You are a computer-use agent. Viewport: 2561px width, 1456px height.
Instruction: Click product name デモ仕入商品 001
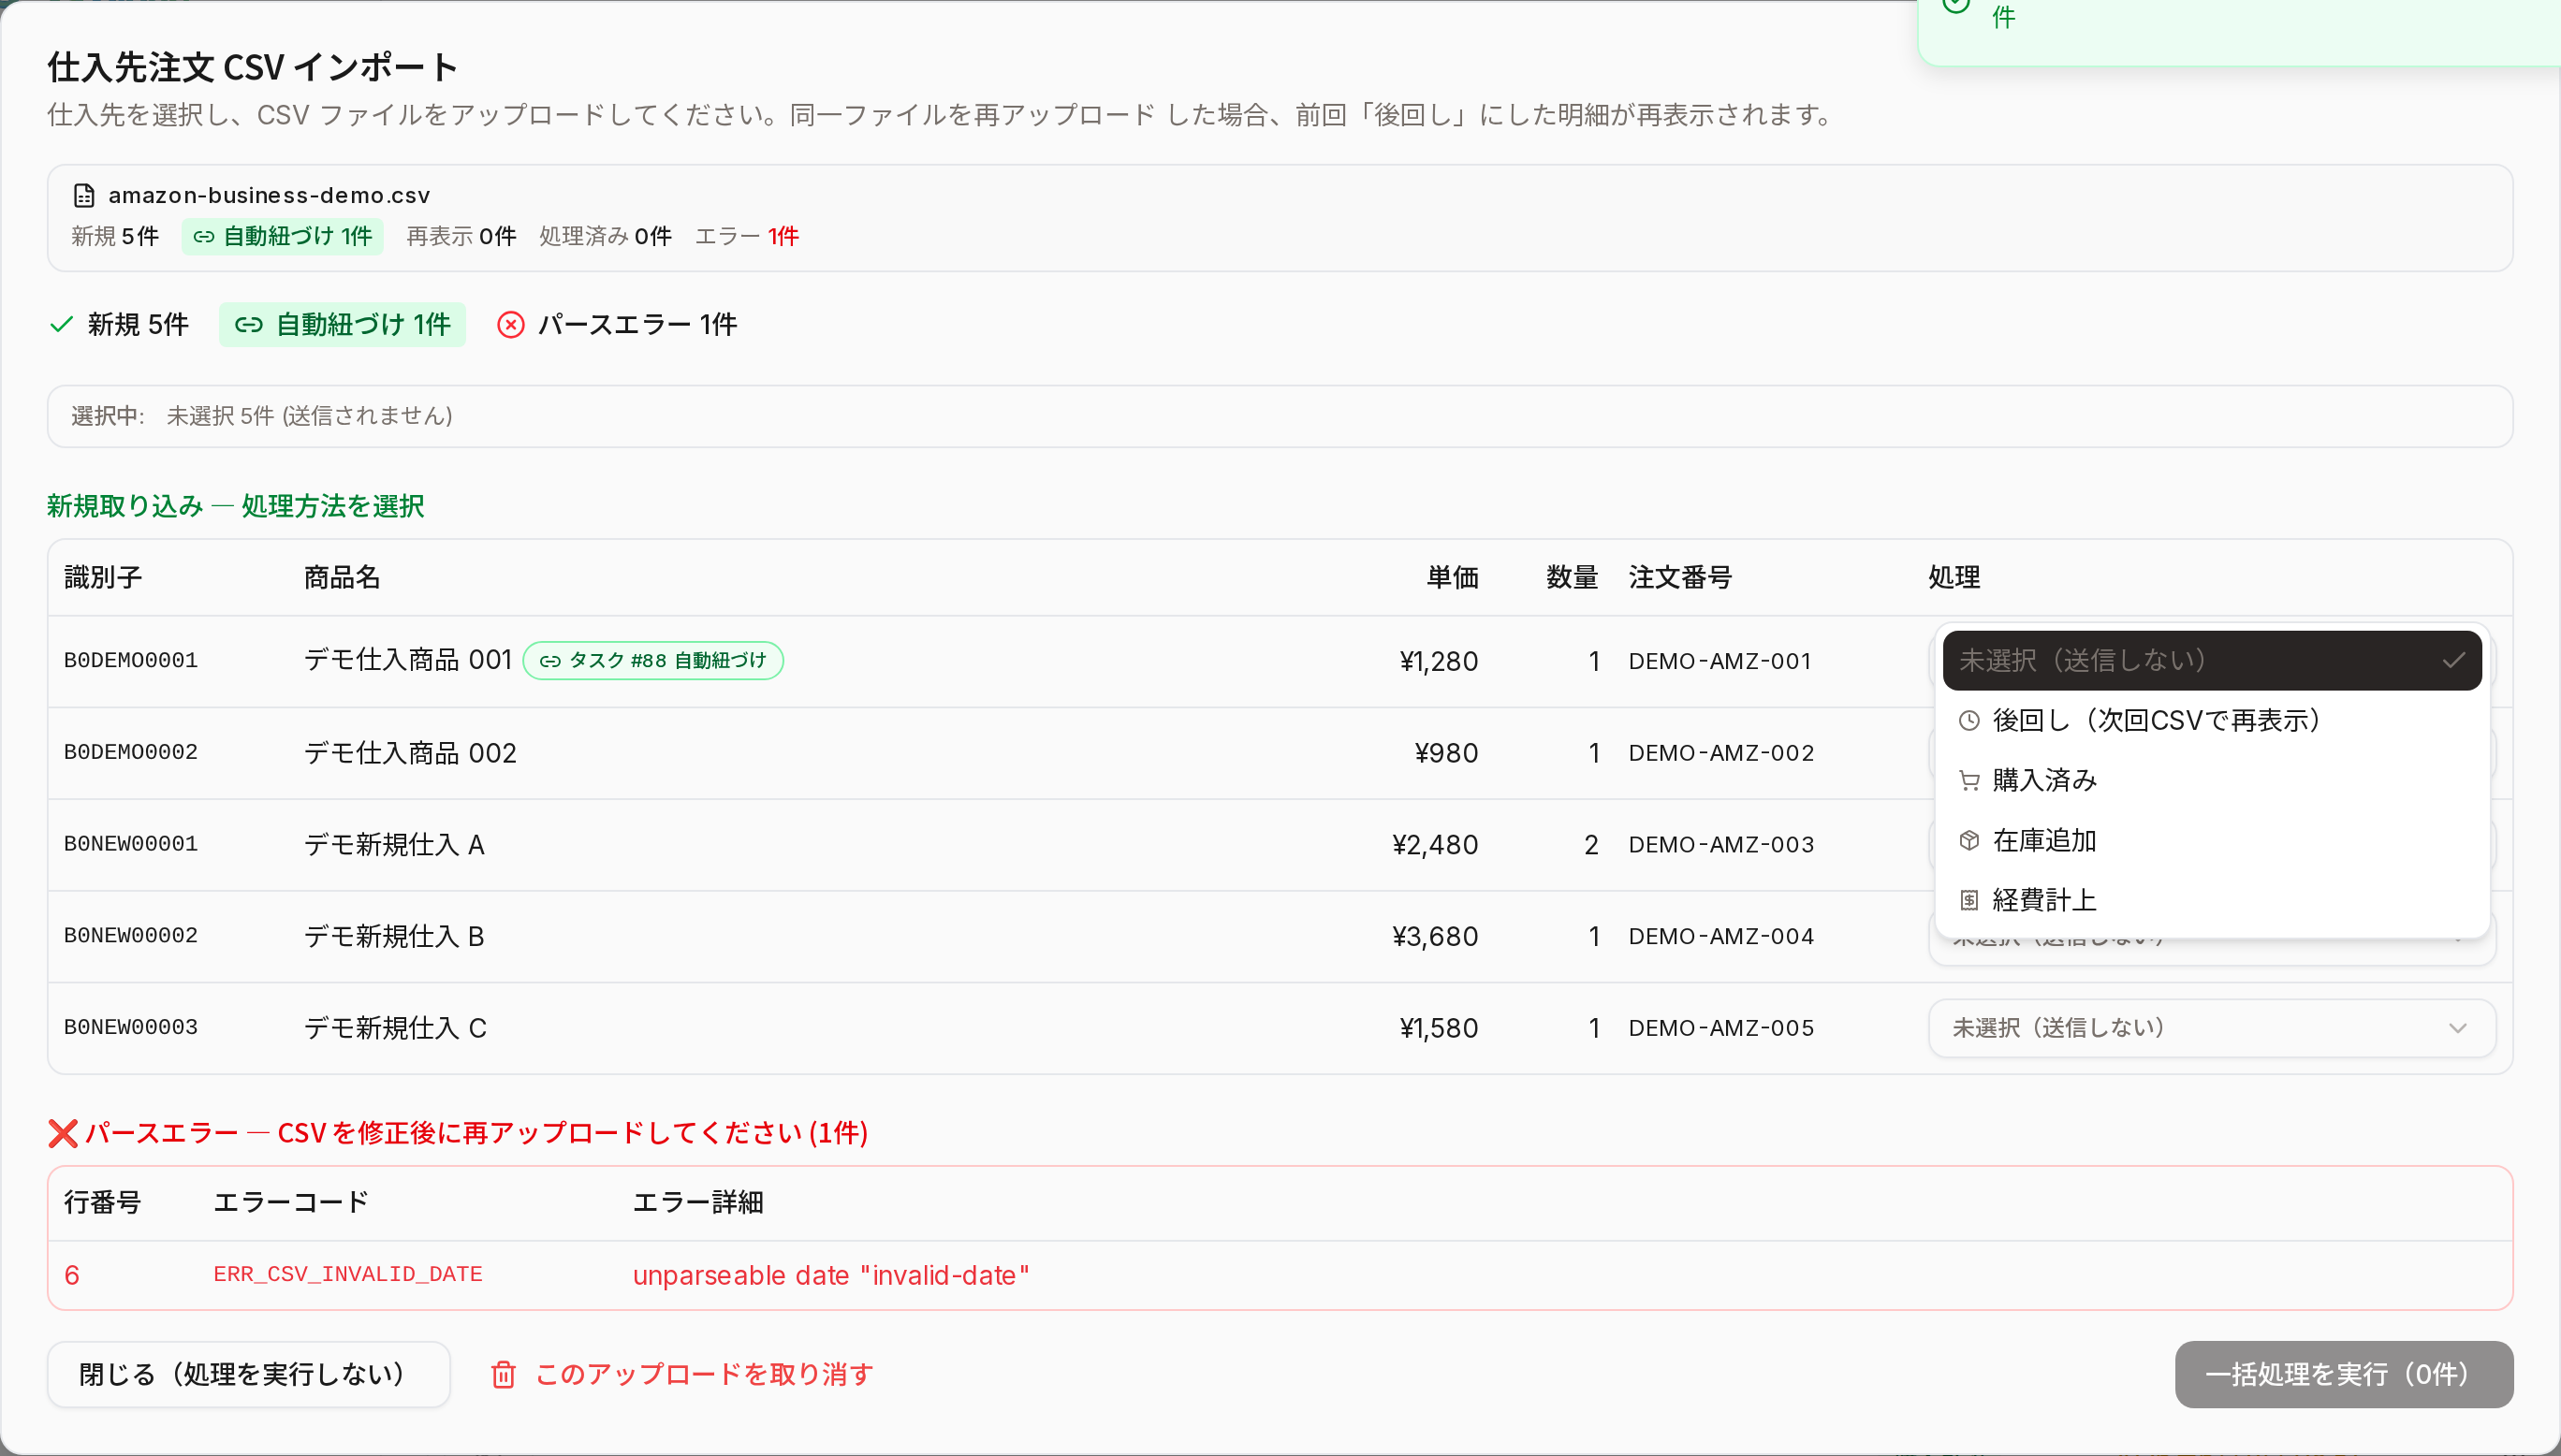[x=408, y=660]
